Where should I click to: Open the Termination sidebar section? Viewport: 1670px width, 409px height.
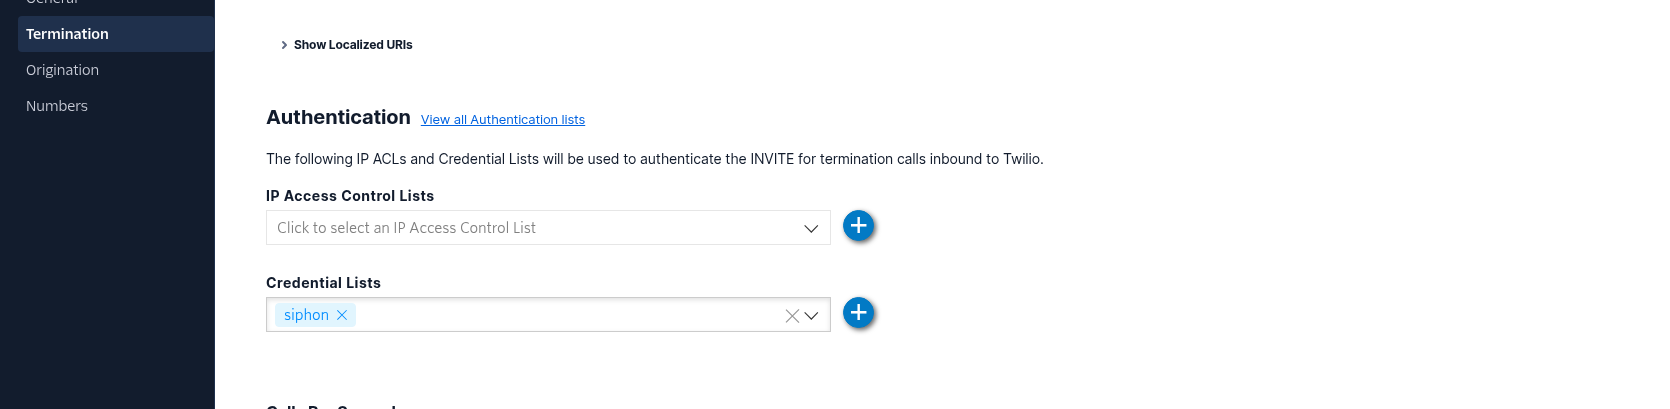[x=67, y=34]
